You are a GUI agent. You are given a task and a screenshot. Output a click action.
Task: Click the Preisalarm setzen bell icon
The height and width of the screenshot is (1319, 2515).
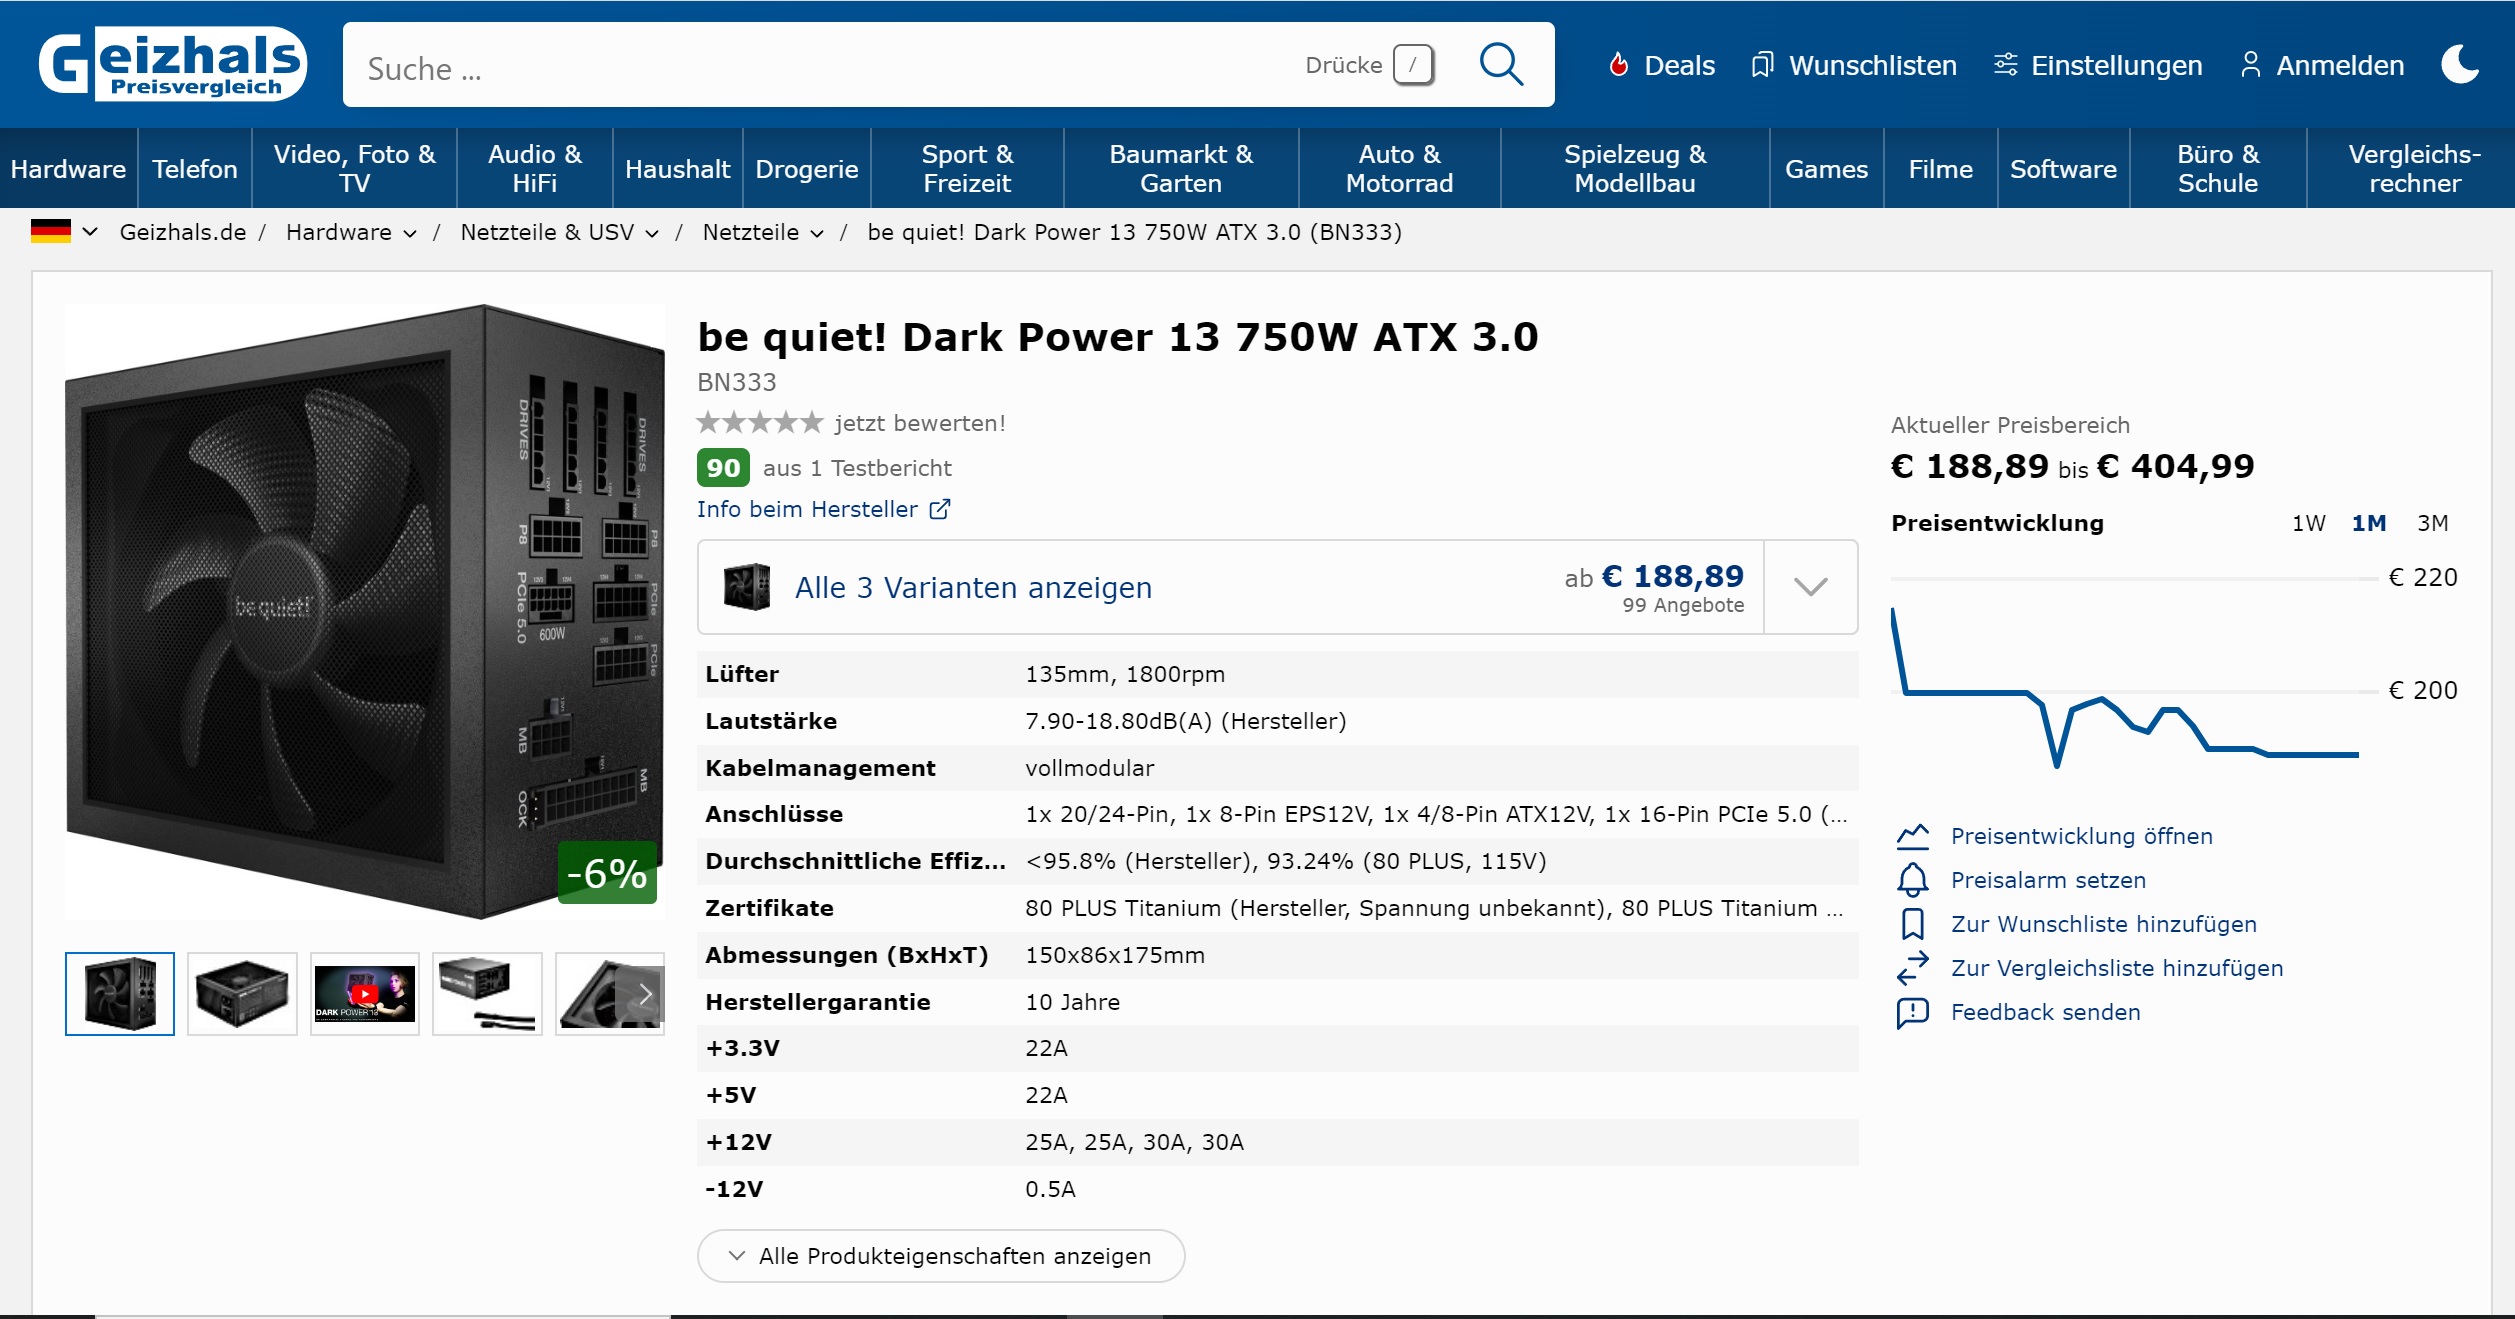click(1912, 880)
